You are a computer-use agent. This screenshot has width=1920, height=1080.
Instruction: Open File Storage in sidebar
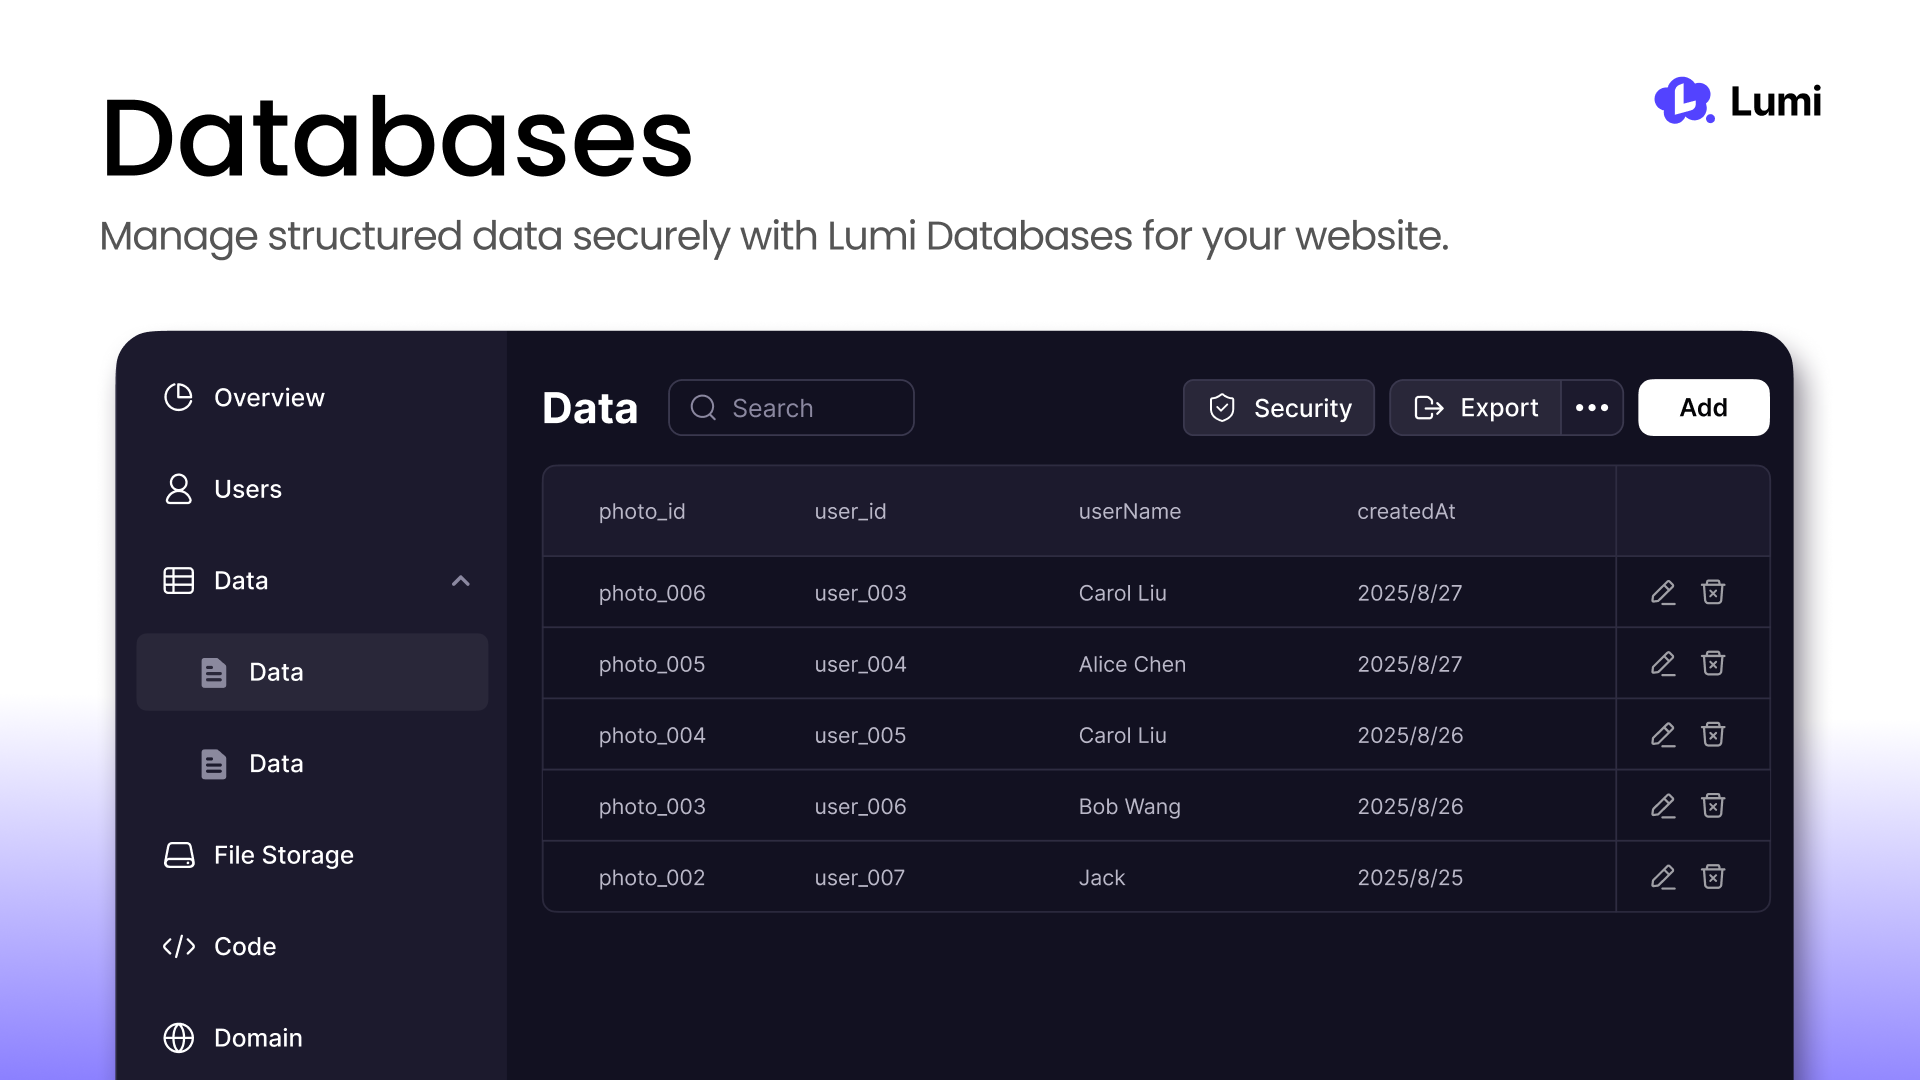tap(283, 855)
